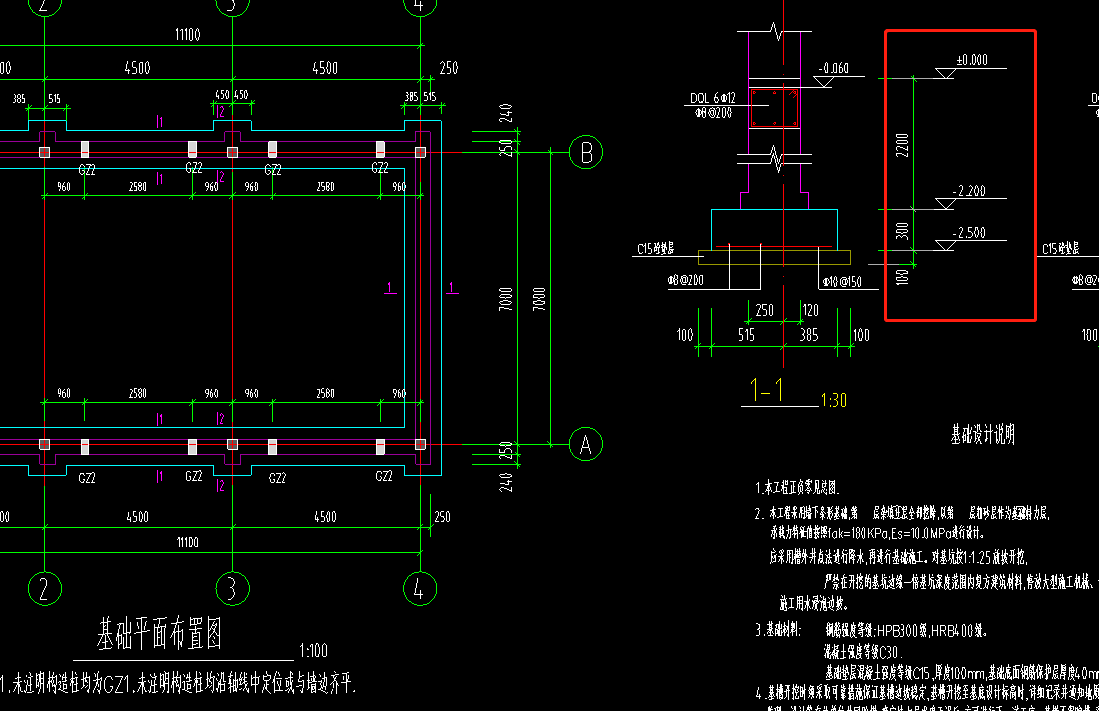Click the vertical dimension text '300' in section
The width and height of the screenshot is (1099, 711).
point(902,231)
